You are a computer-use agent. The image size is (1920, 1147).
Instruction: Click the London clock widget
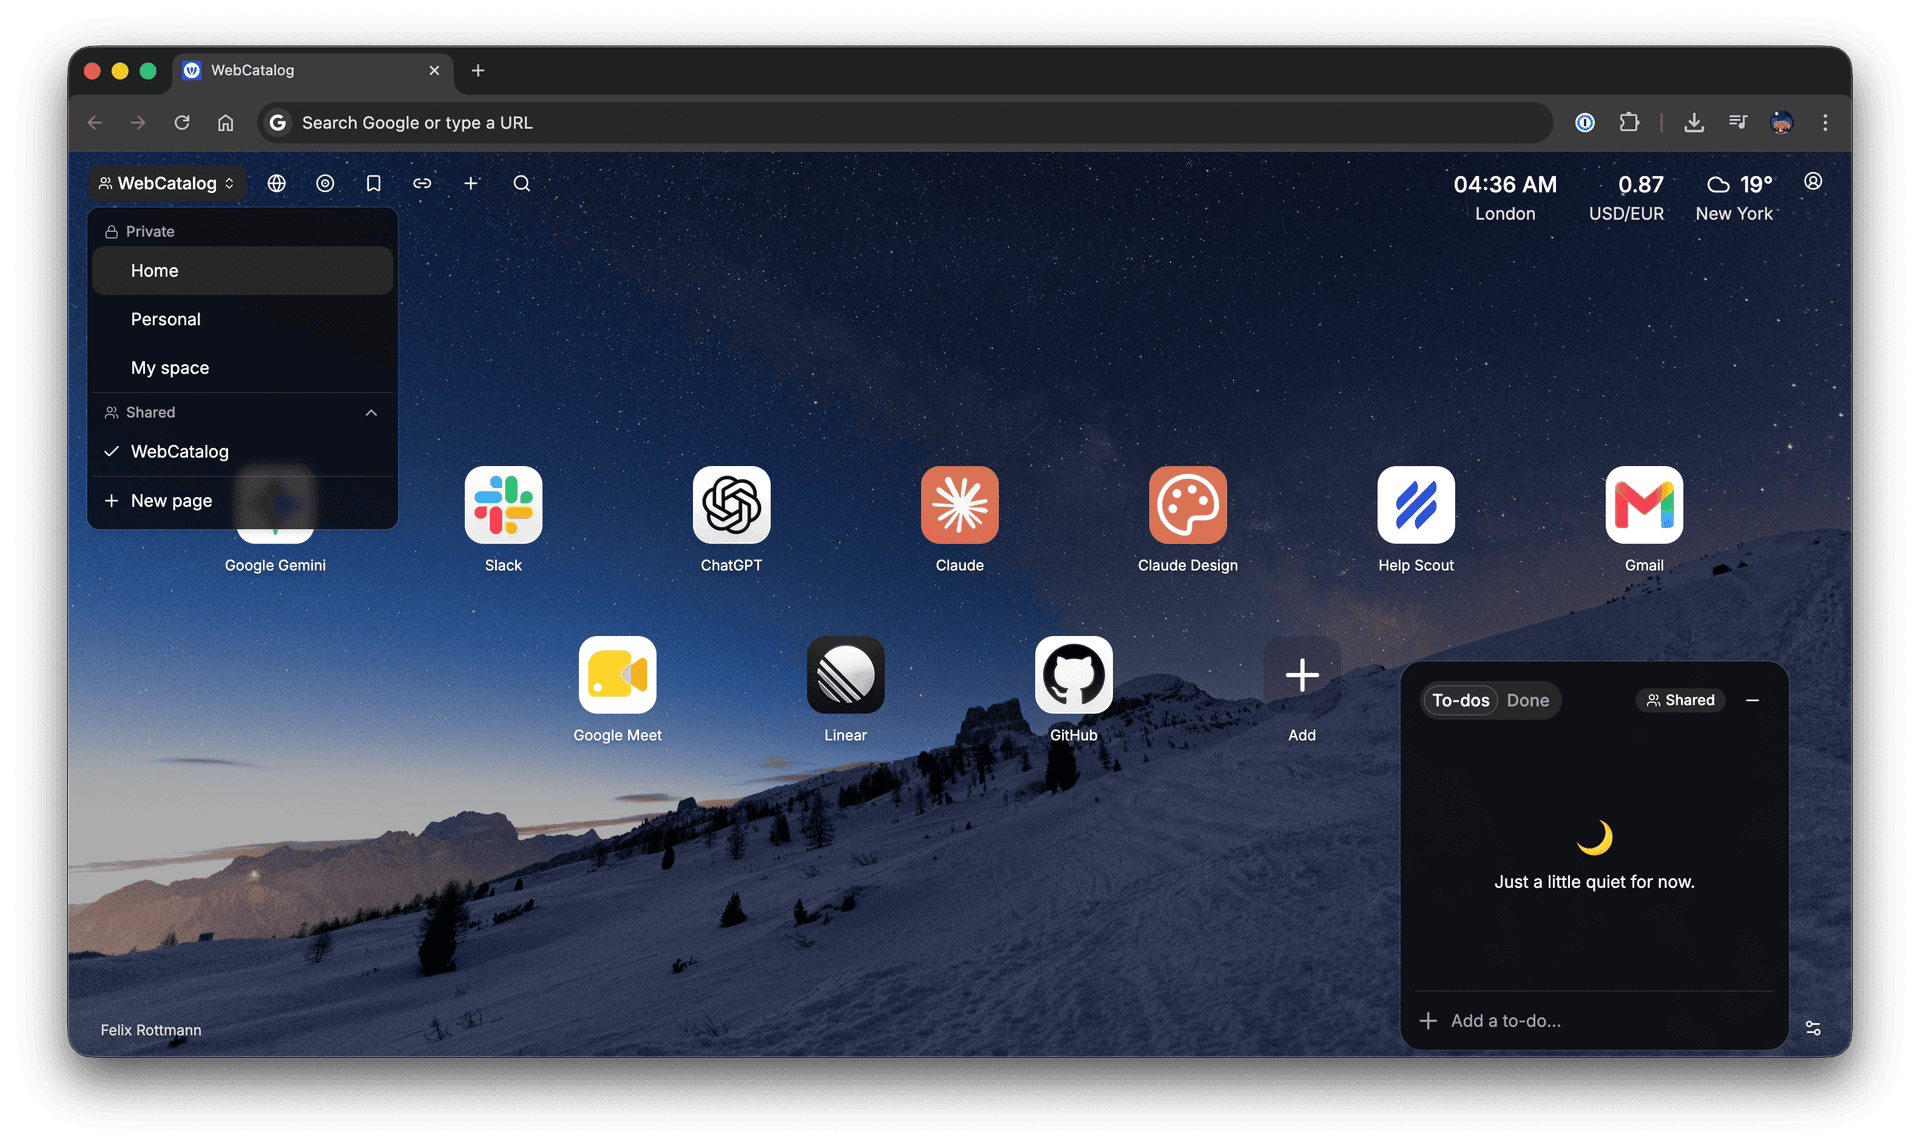click(1505, 197)
